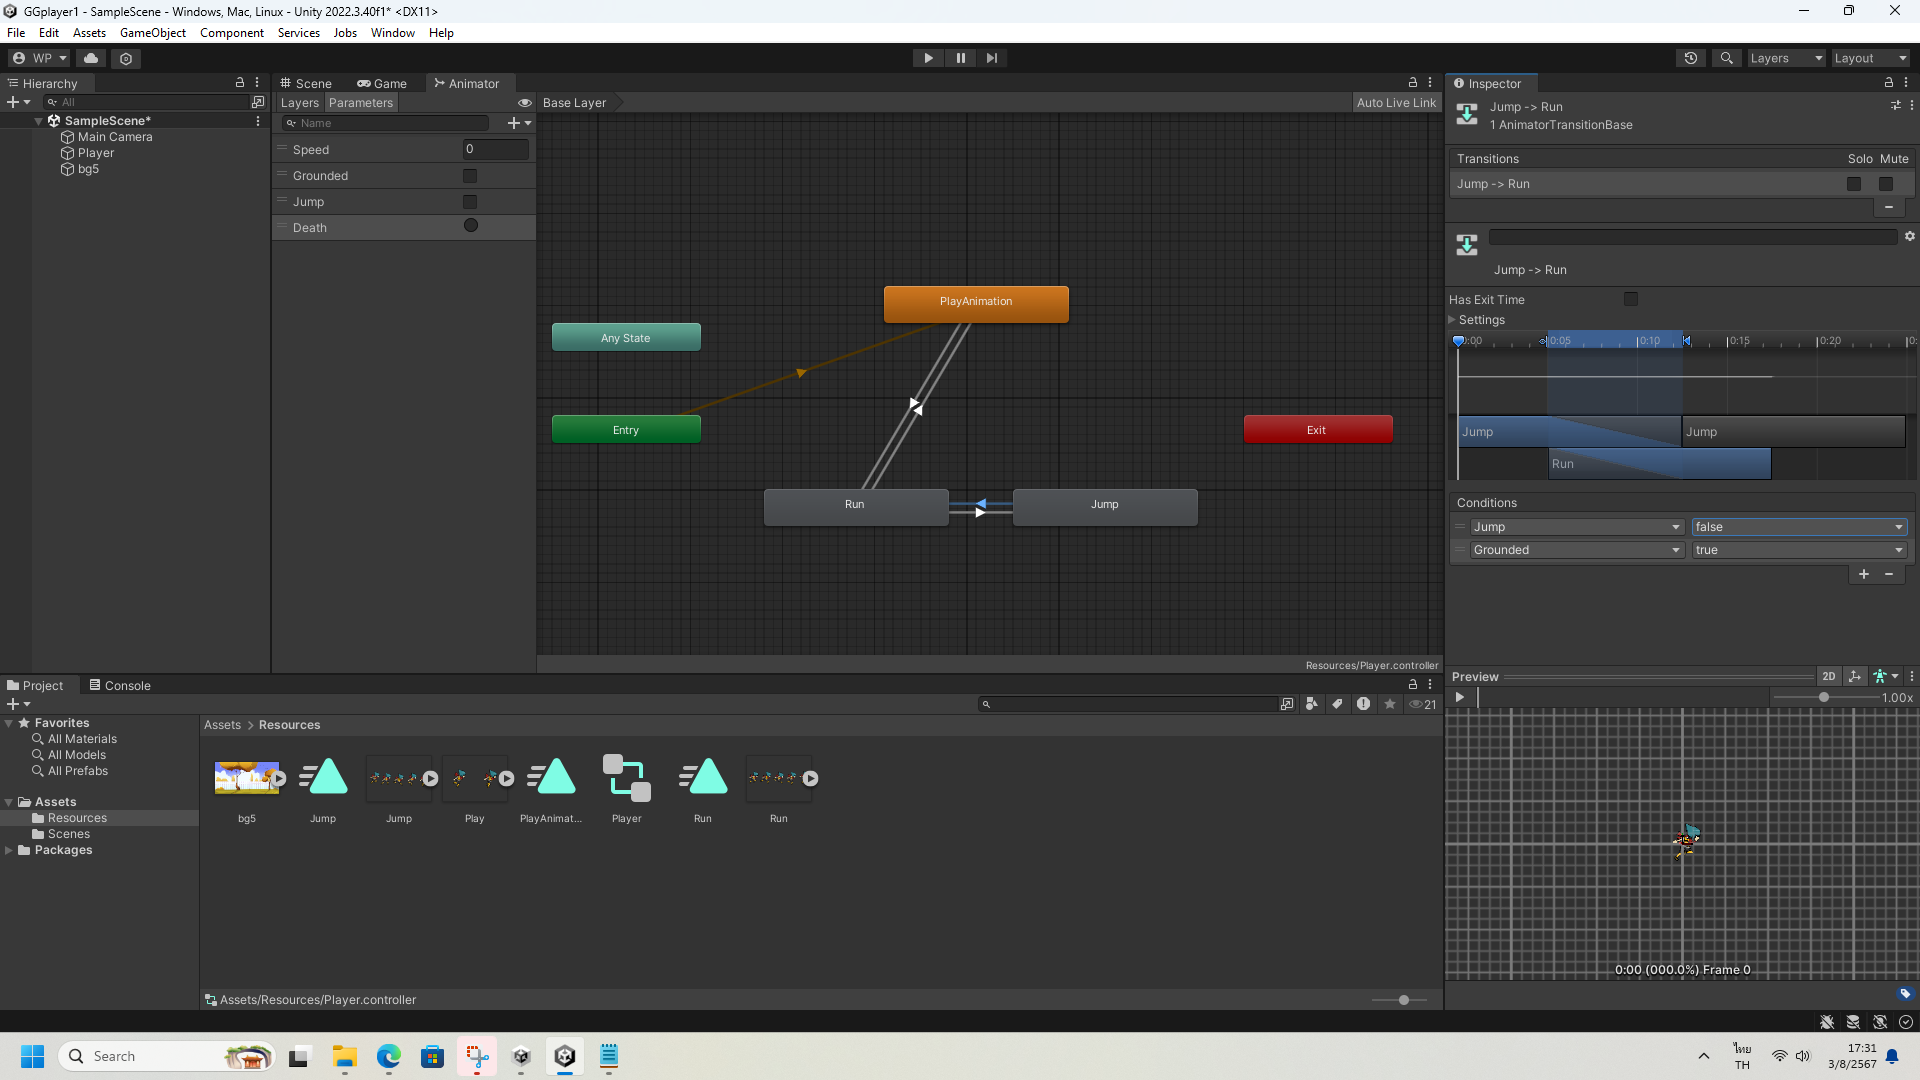Adjust the Preview speed slider handle

(x=1824, y=698)
